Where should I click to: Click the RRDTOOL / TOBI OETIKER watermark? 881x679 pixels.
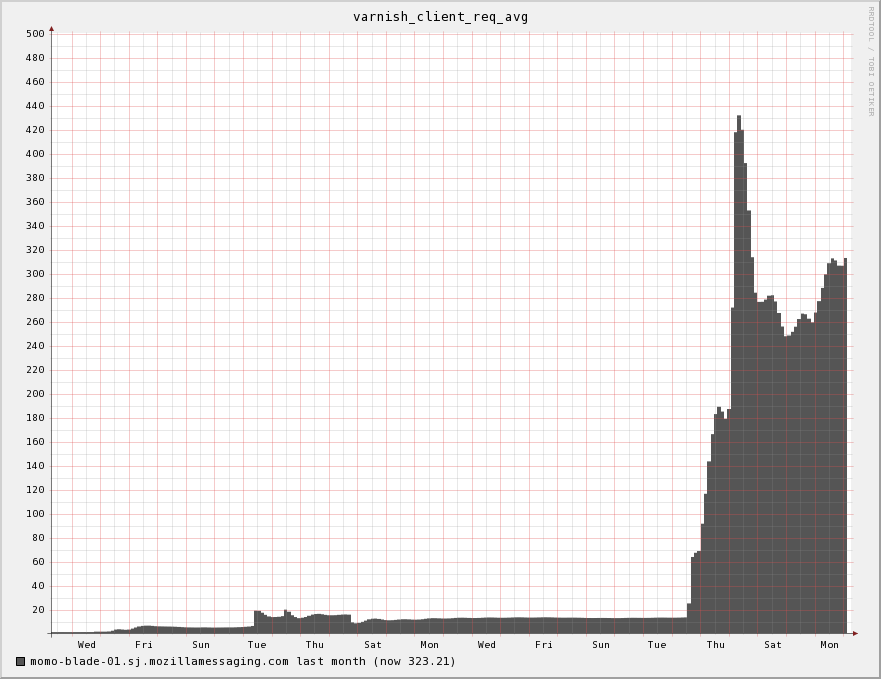coord(871,61)
